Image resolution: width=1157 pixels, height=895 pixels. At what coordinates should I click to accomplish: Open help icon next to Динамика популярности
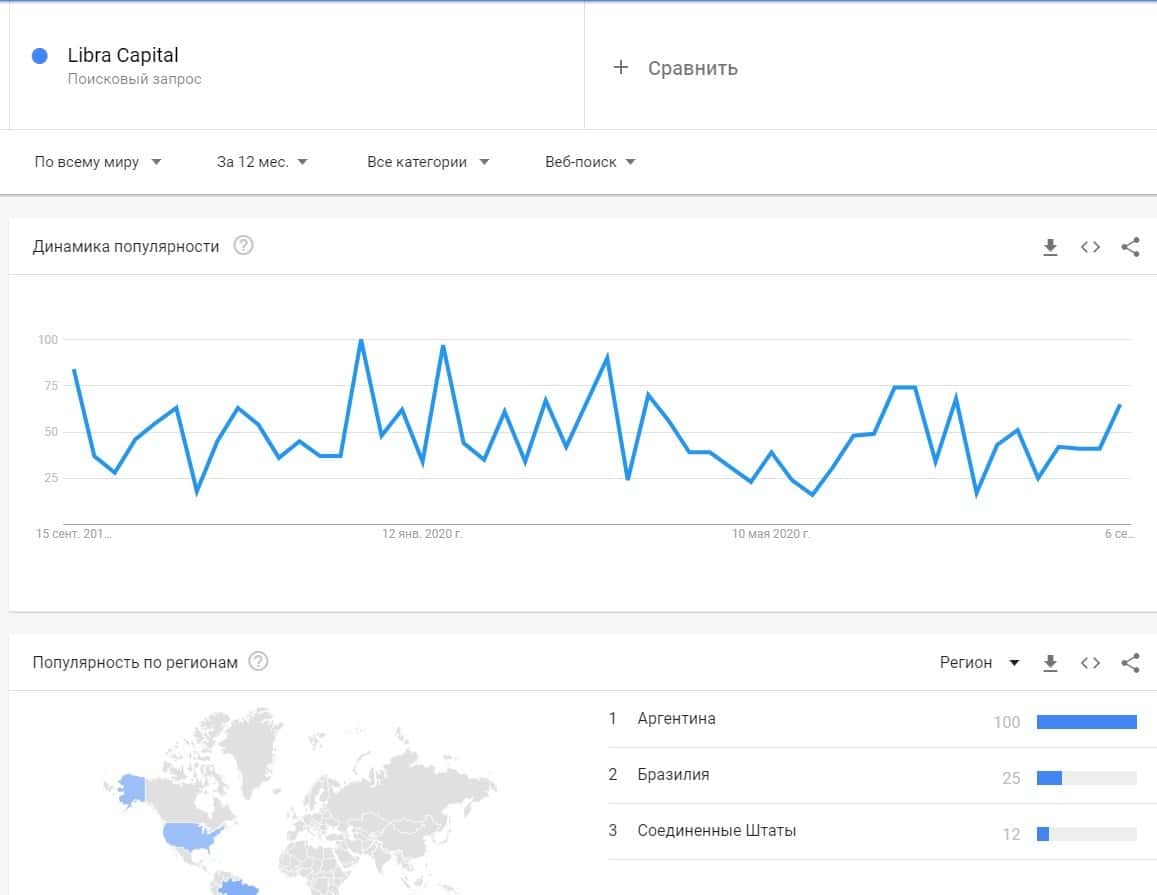(243, 246)
